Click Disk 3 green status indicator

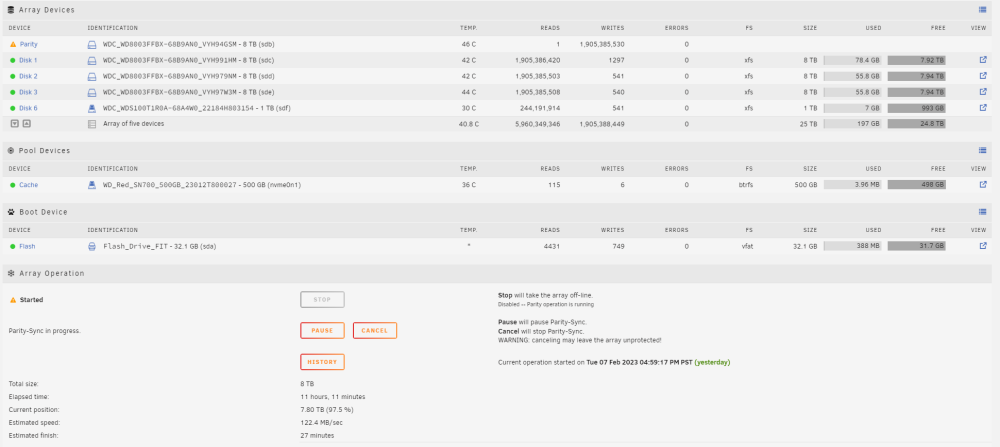pyautogui.click(x=13, y=92)
